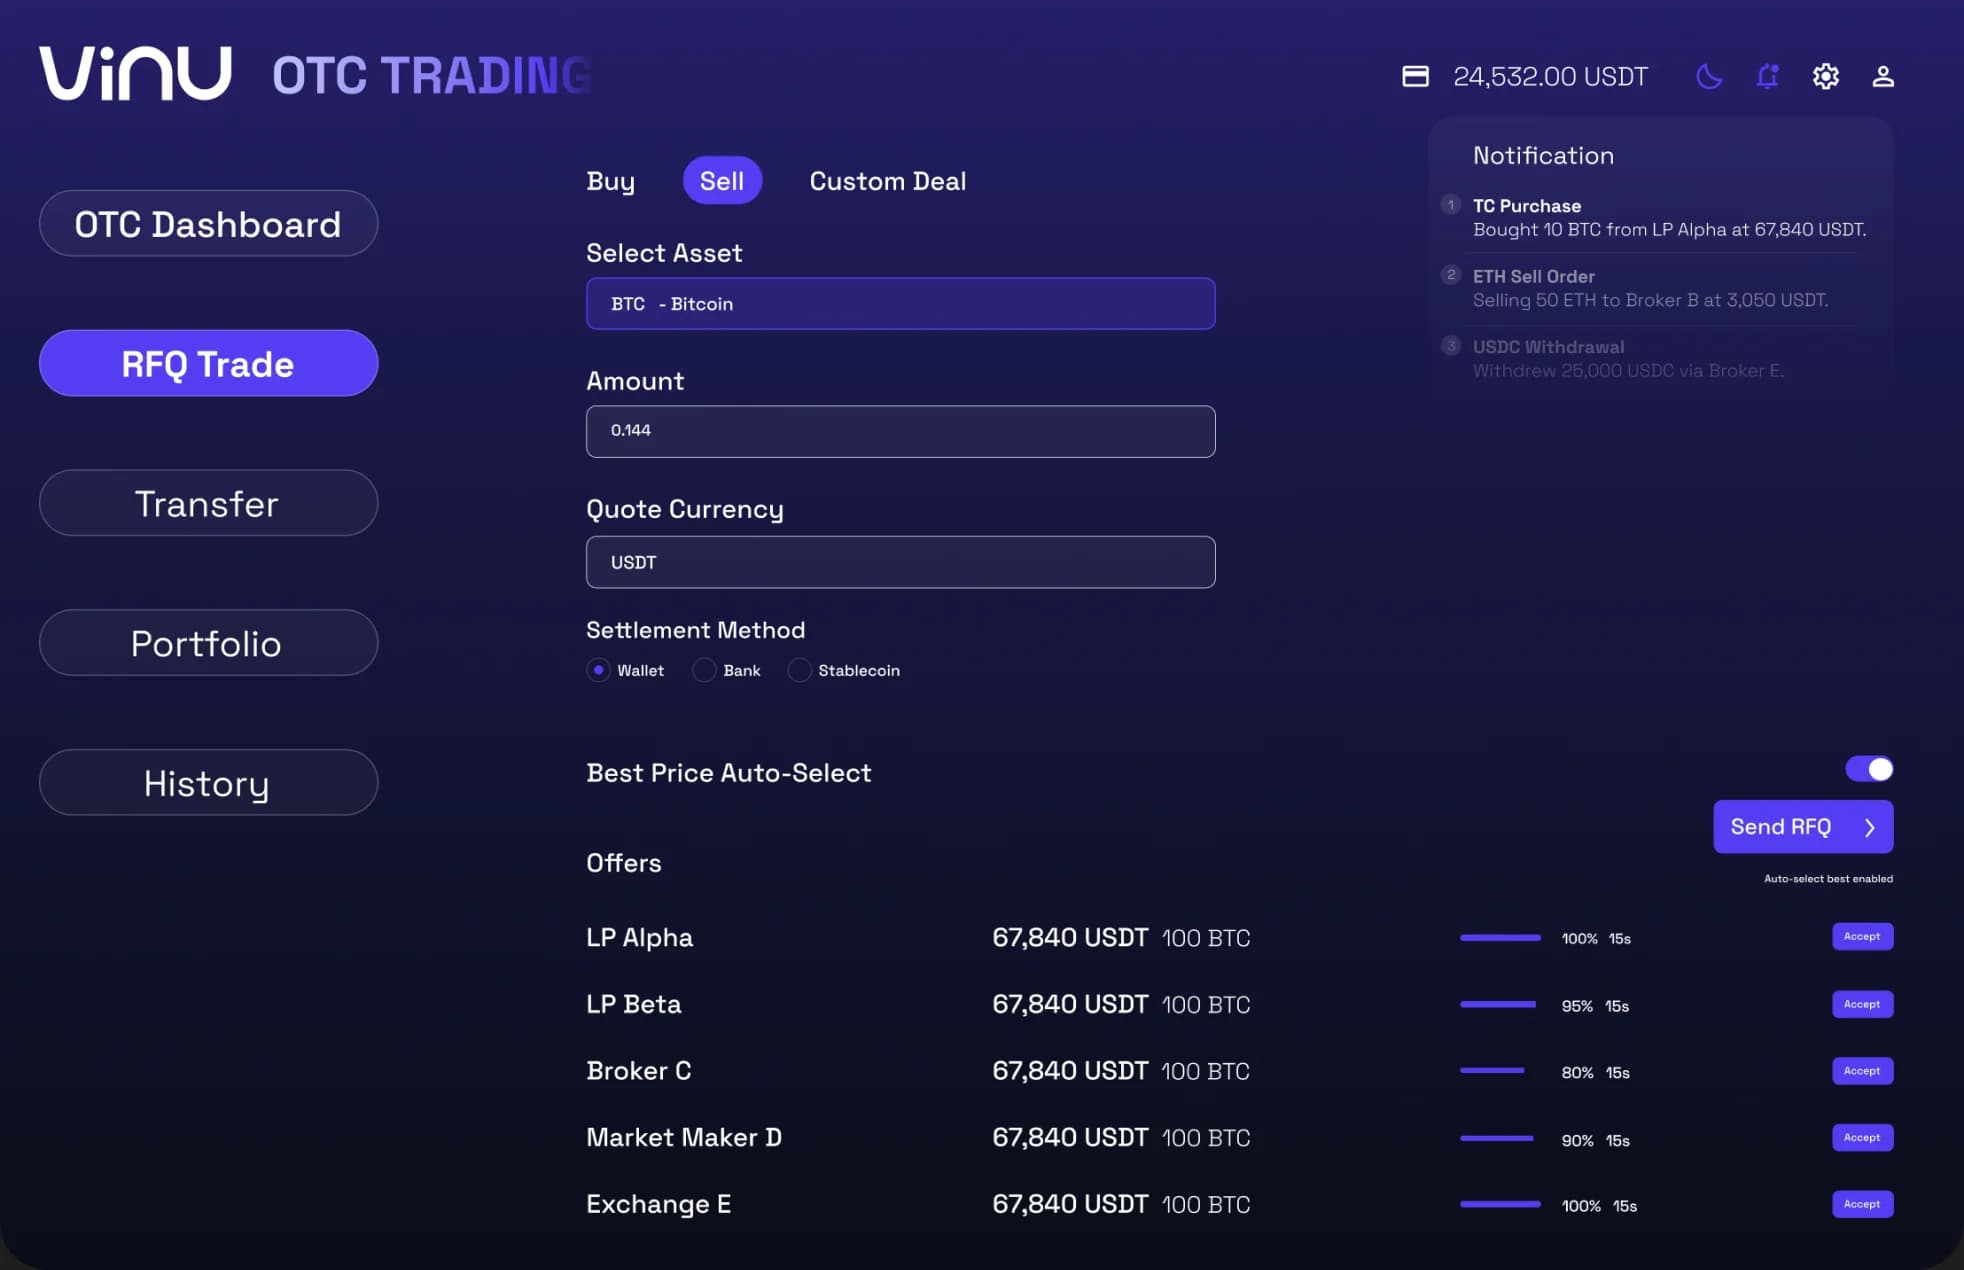The height and width of the screenshot is (1270, 1964).
Task: Click the Send RFQ arrow chevron
Action: pyautogui.click(x=1869, y=827)
